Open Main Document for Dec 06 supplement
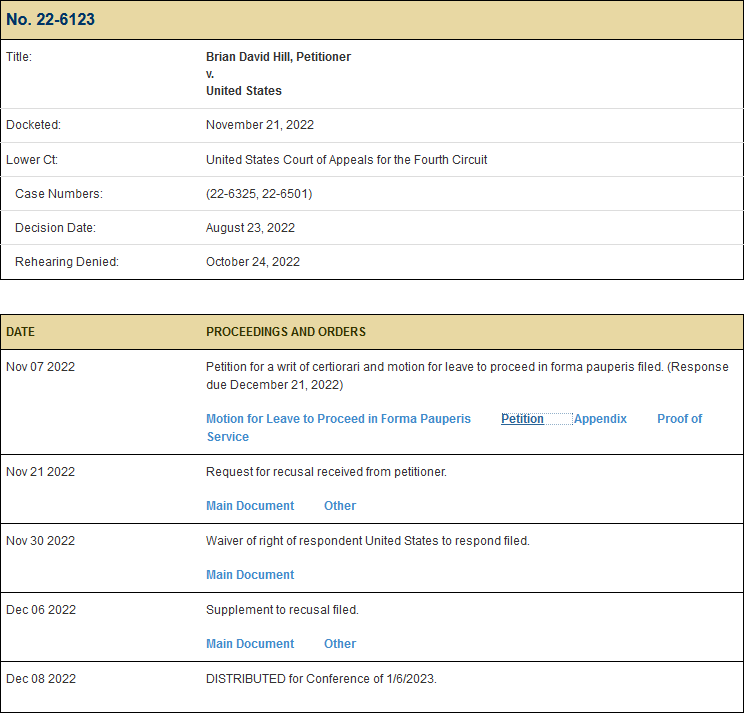Image resolution: width=744 pixels, height=713 pixels. [x=250, y=644]
